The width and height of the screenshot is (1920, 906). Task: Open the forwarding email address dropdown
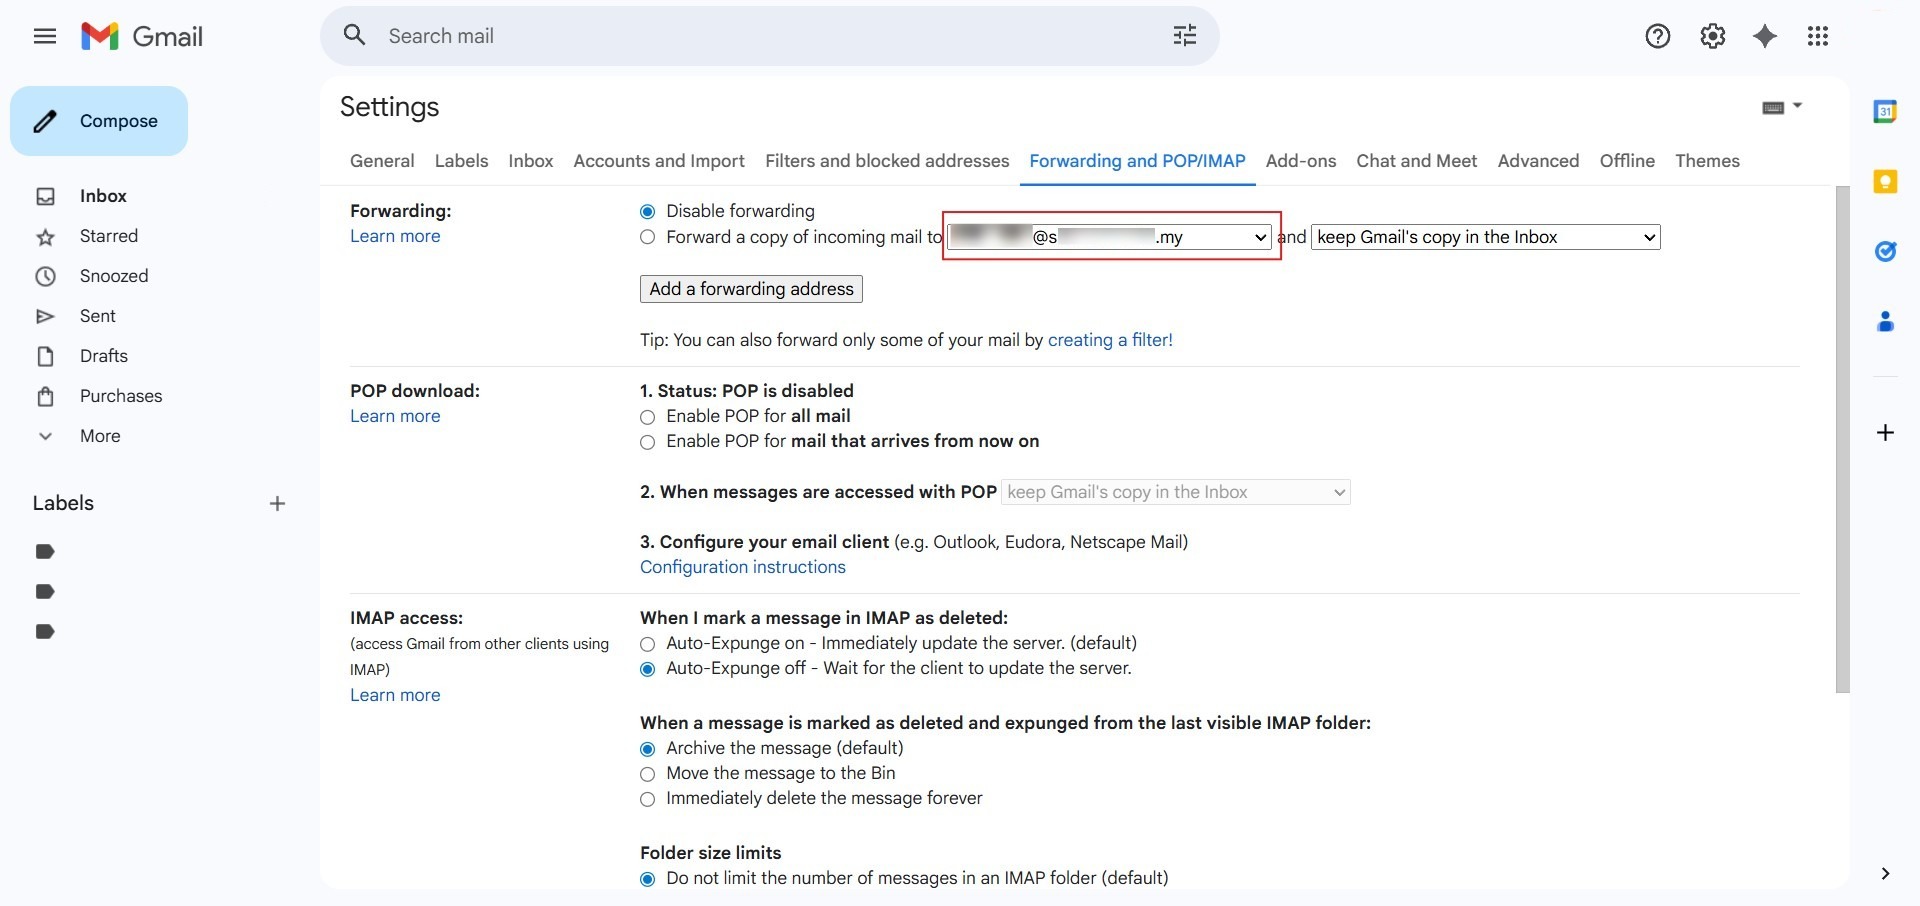point(1110,237)
